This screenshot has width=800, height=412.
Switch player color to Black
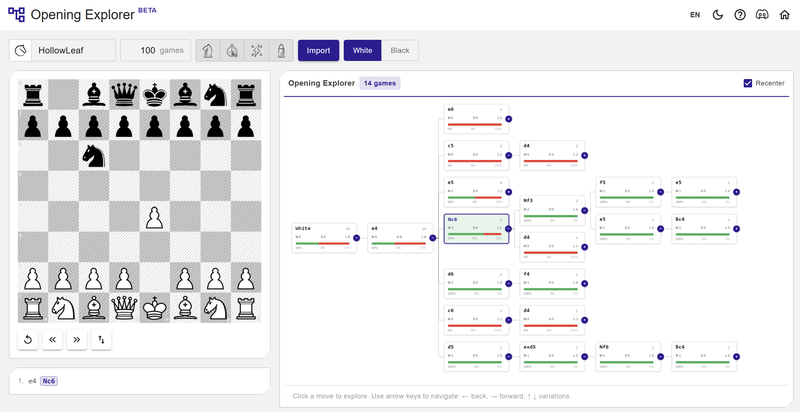tap(400, 50)
